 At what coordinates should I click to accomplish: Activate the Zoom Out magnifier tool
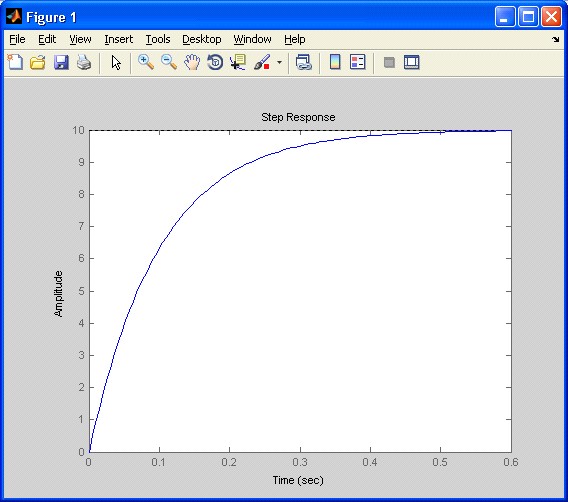pos(169,62)
